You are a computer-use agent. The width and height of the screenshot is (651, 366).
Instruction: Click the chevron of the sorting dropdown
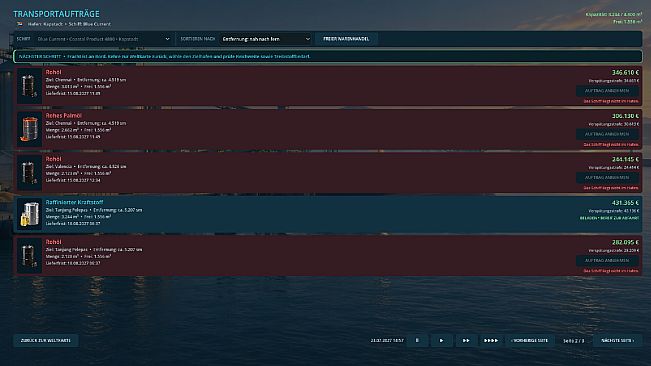click(308, 39)
